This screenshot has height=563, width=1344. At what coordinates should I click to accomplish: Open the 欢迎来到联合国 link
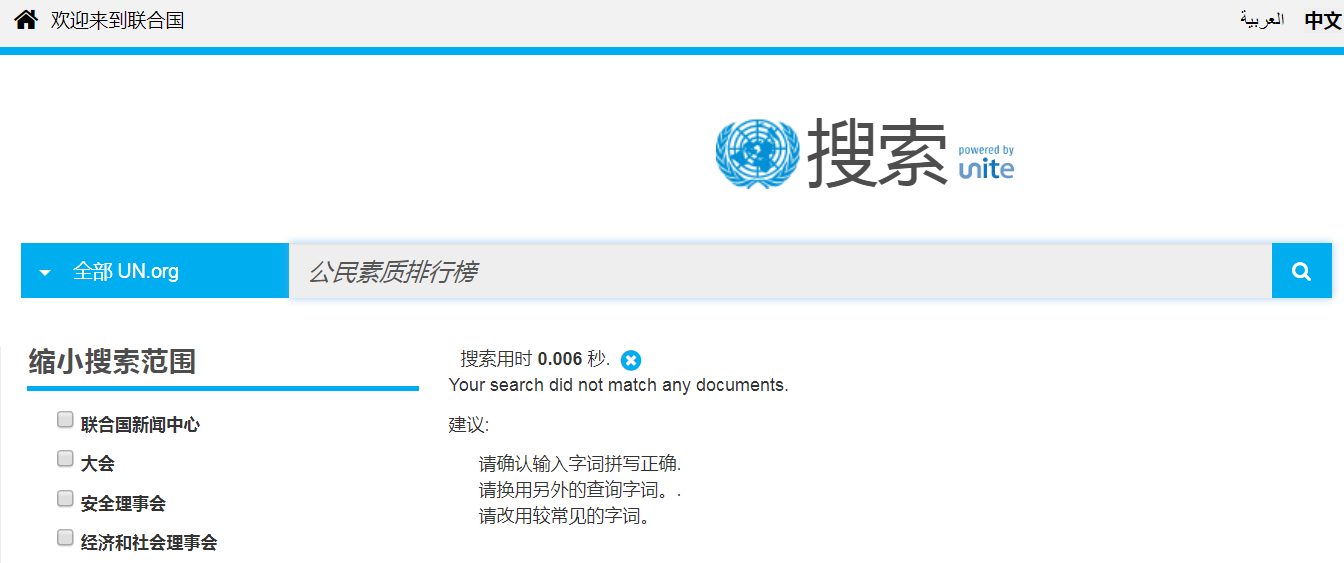117,20
